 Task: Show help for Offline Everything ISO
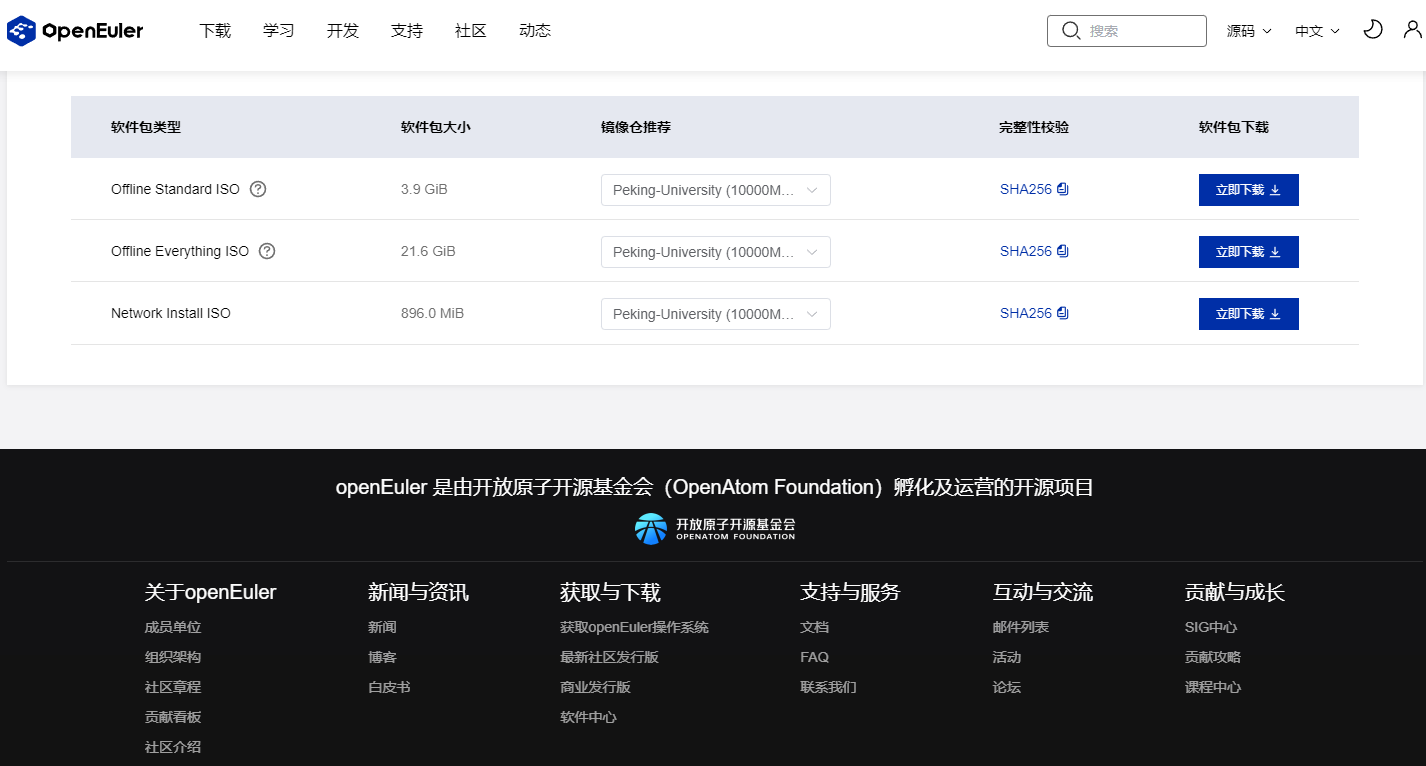[x=267, y=251]
